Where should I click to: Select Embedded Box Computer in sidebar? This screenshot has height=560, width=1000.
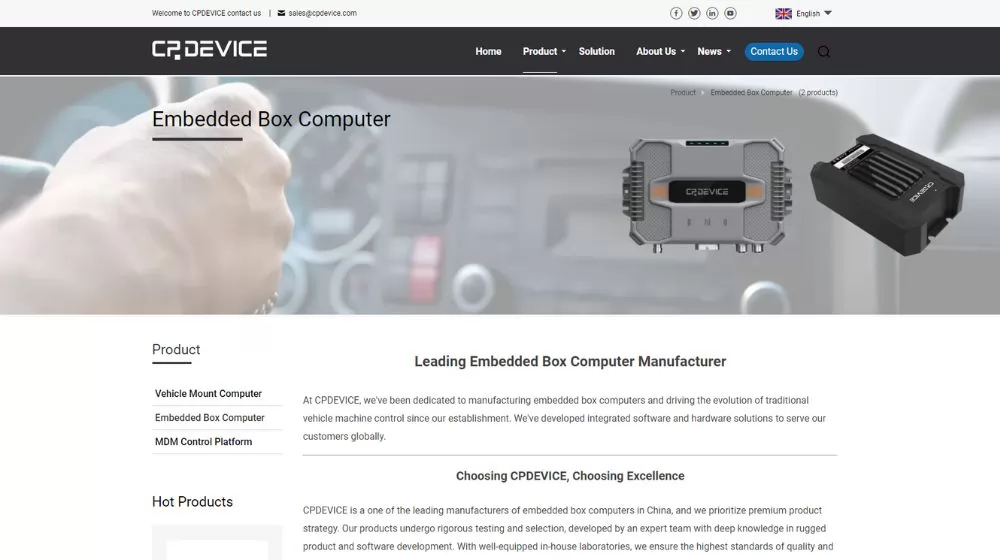click(x=209, y=418)
